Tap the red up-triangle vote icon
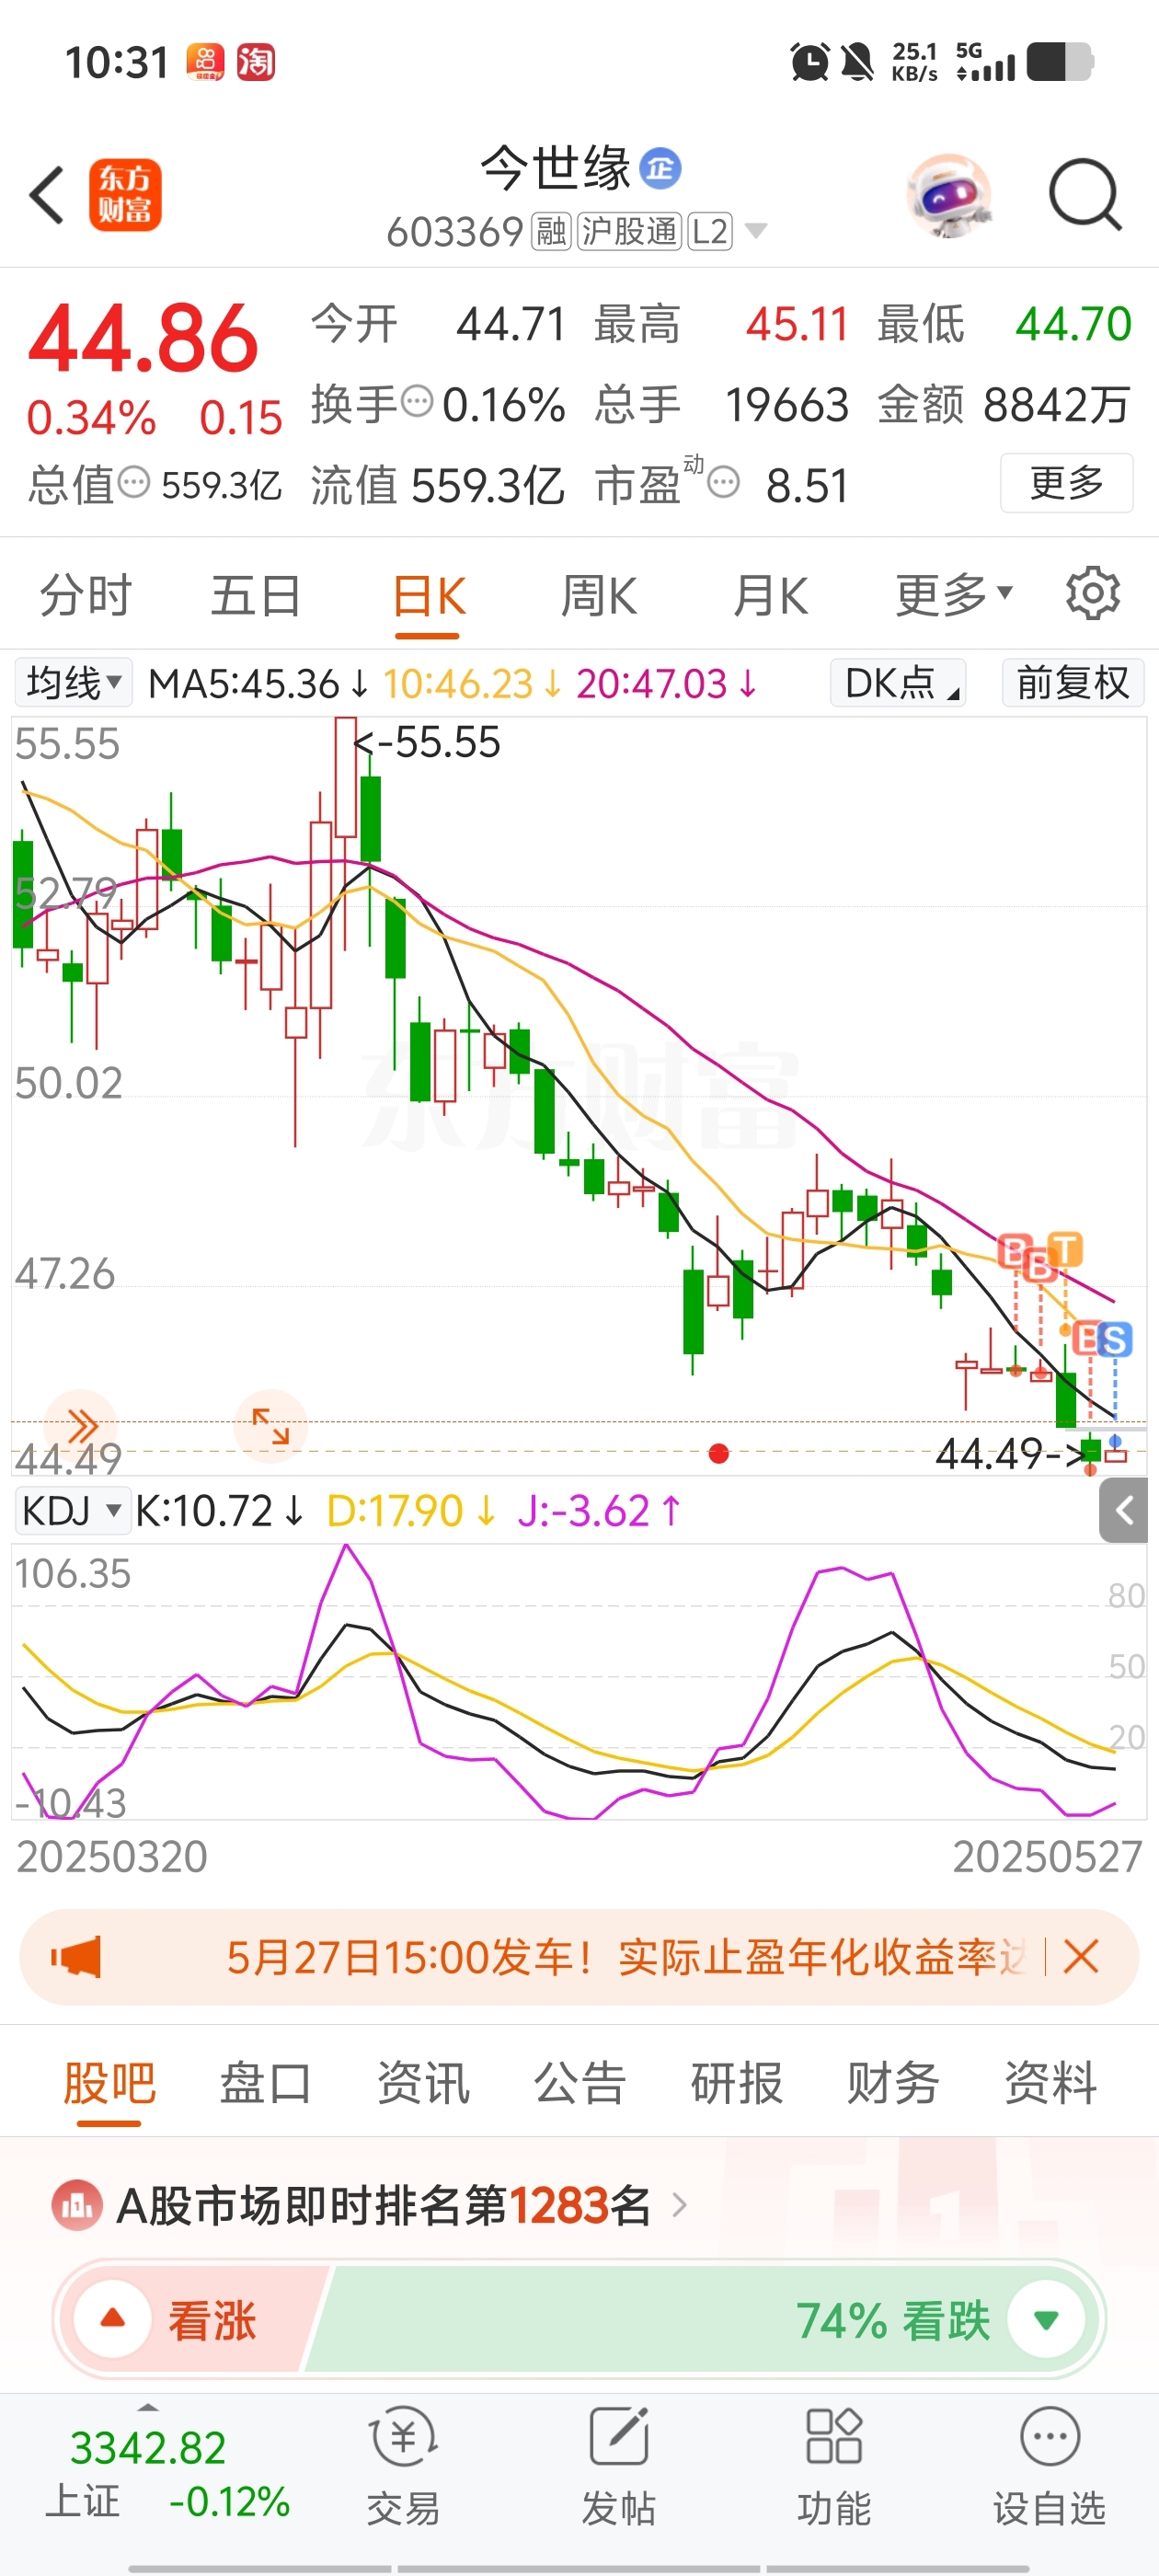This screenshot has height=2576, width=1159. [113, 2318]
